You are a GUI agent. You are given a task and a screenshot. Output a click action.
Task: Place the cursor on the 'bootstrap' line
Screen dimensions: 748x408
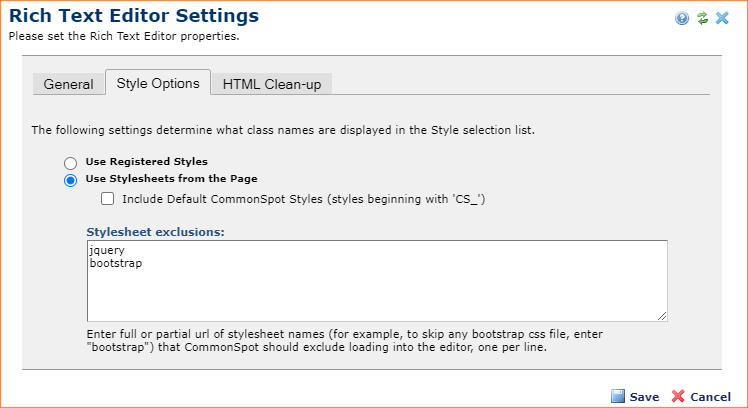(116, 263)
